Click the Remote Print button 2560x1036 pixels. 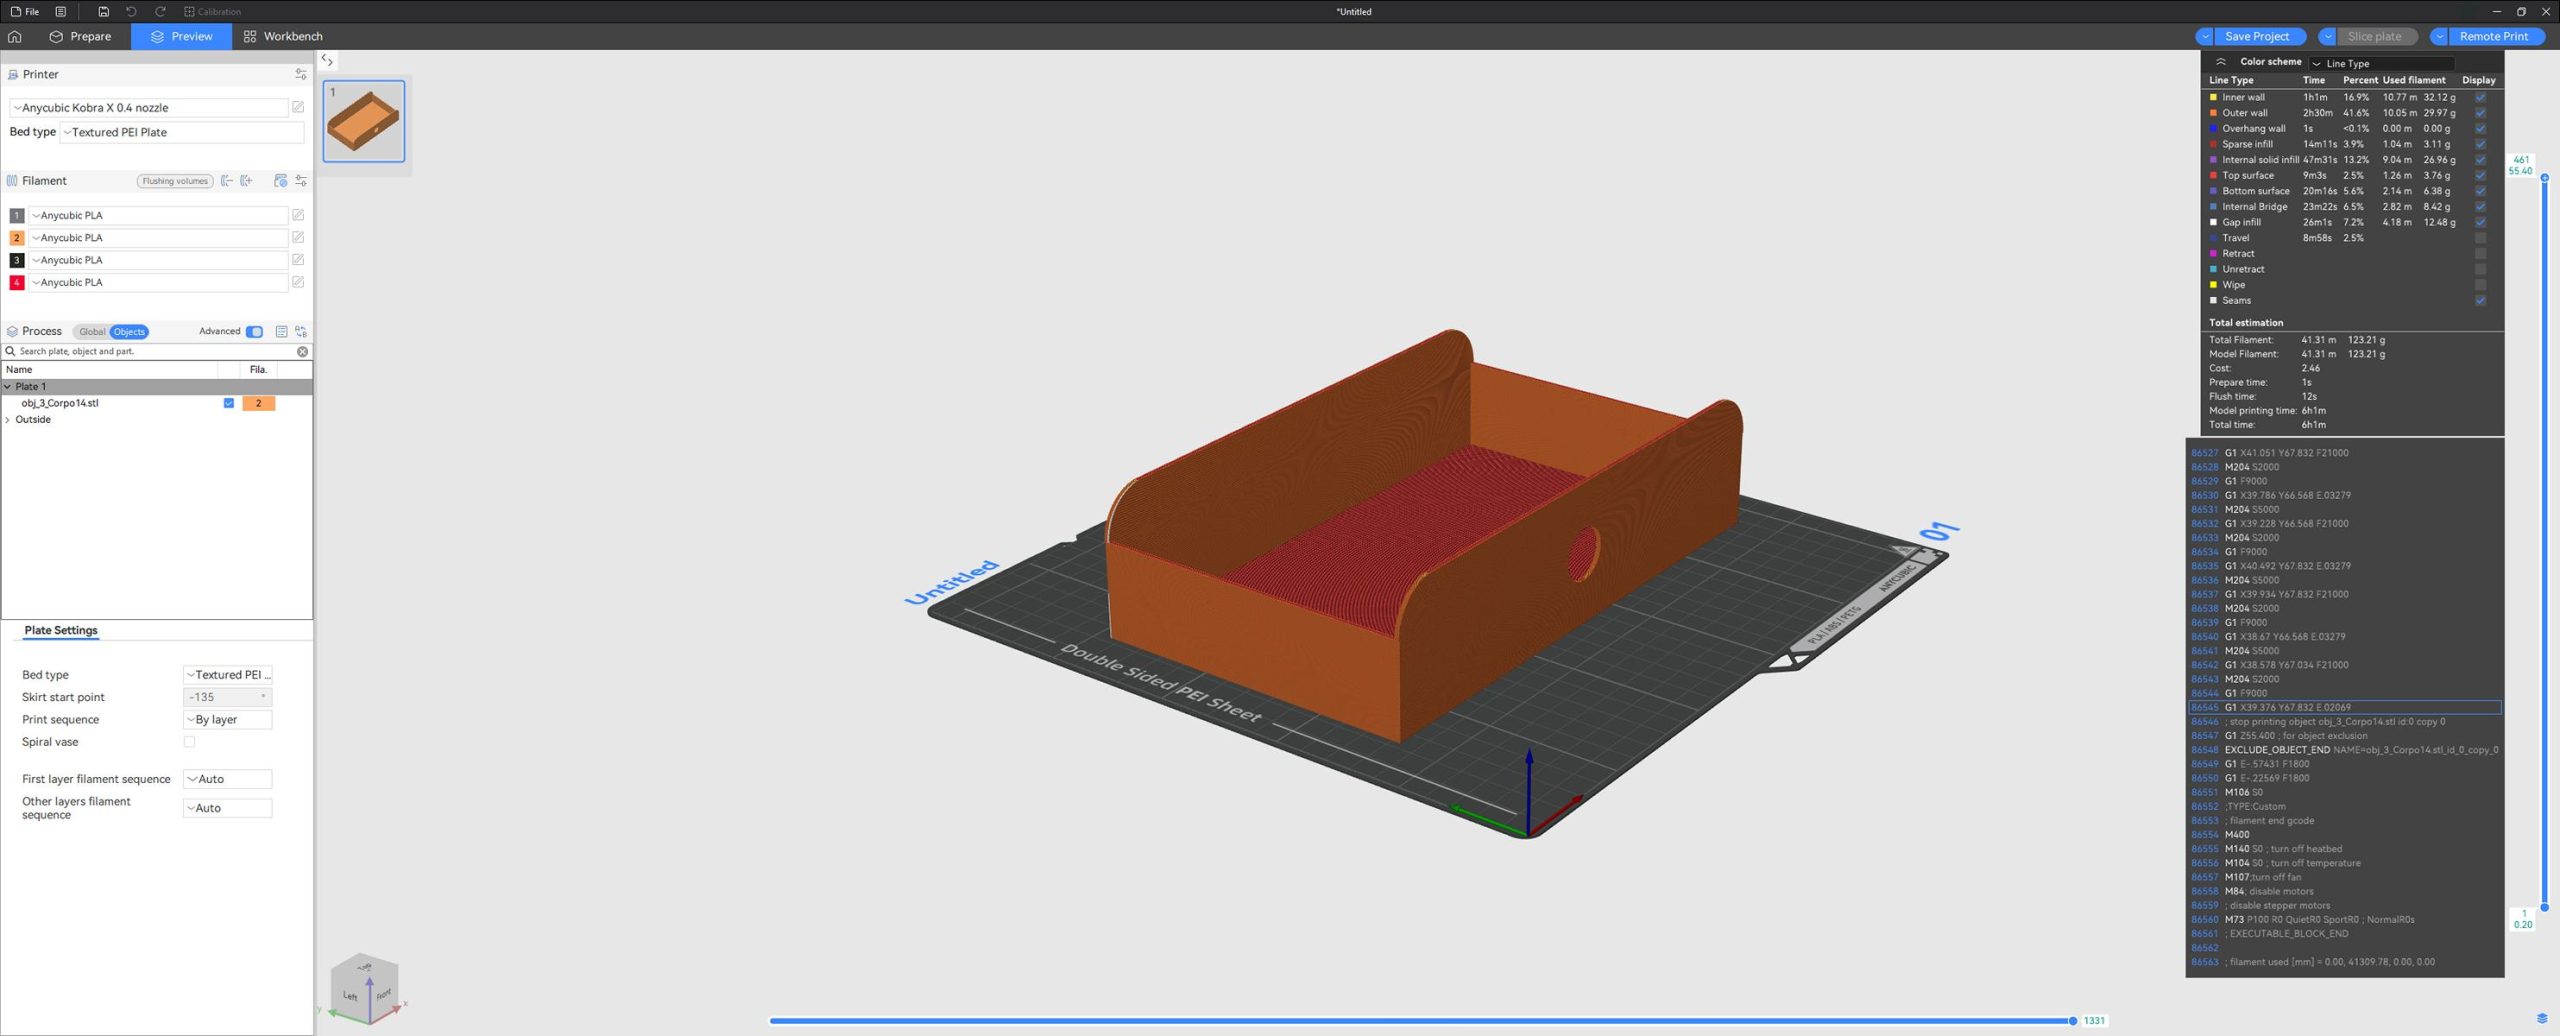point(2493,36)
